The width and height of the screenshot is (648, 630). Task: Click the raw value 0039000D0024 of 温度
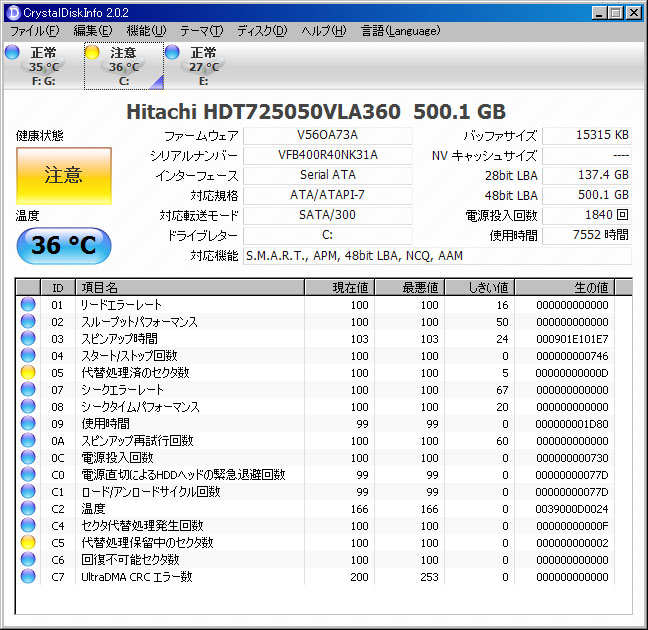point(572,509)
